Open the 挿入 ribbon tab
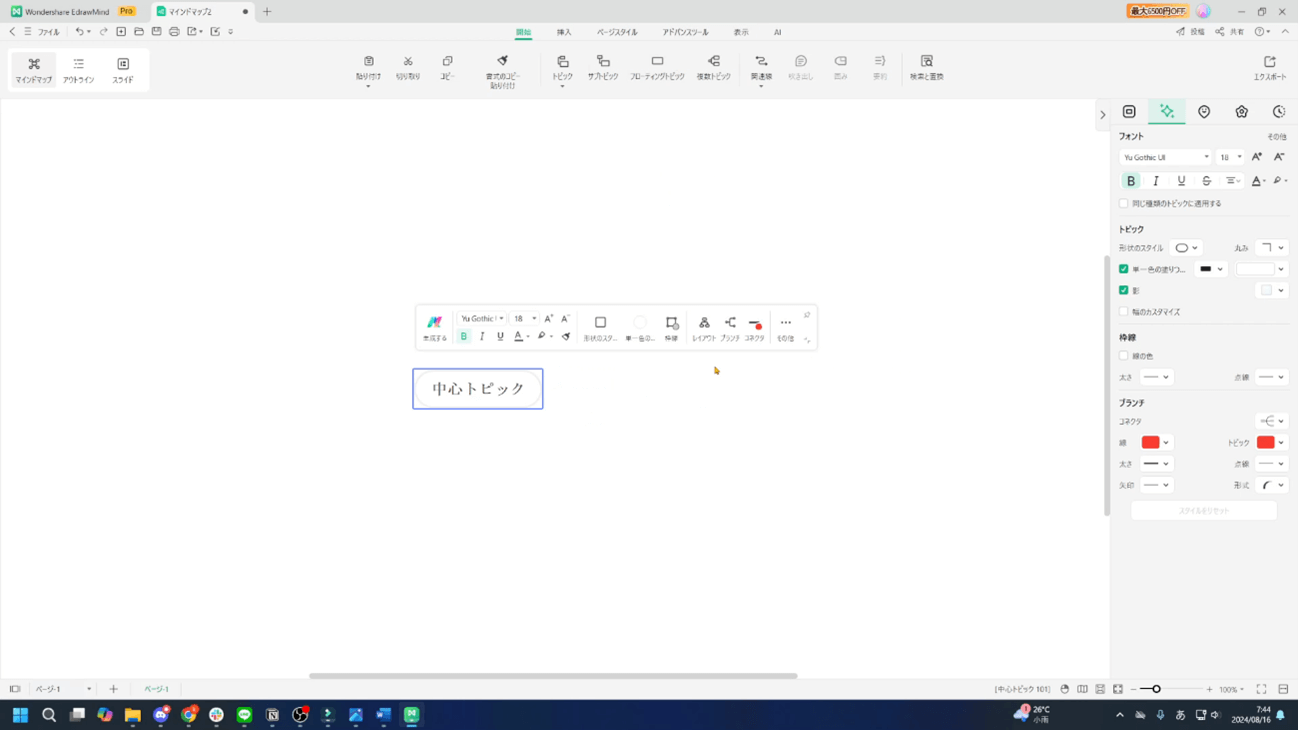The height and width of the screenshot is (730, 1298). click(x=564, y=32)
